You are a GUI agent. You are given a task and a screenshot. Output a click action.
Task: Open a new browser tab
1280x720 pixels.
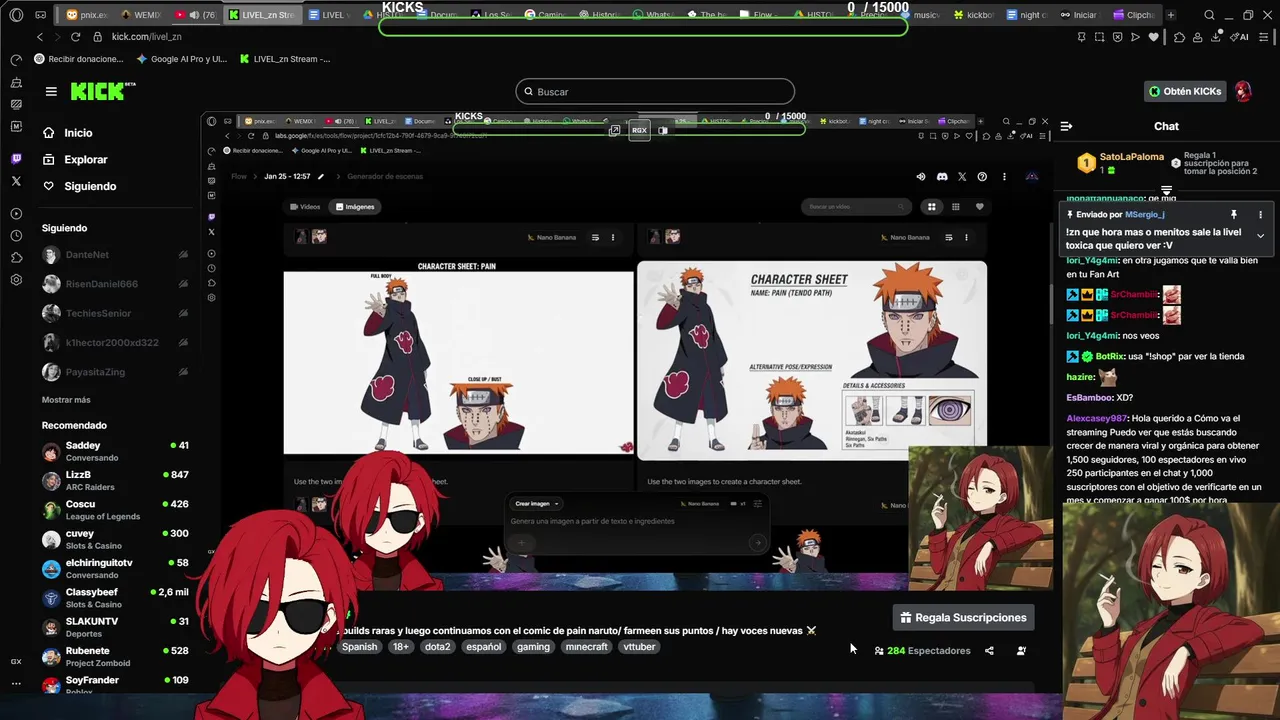(1171, 15)
